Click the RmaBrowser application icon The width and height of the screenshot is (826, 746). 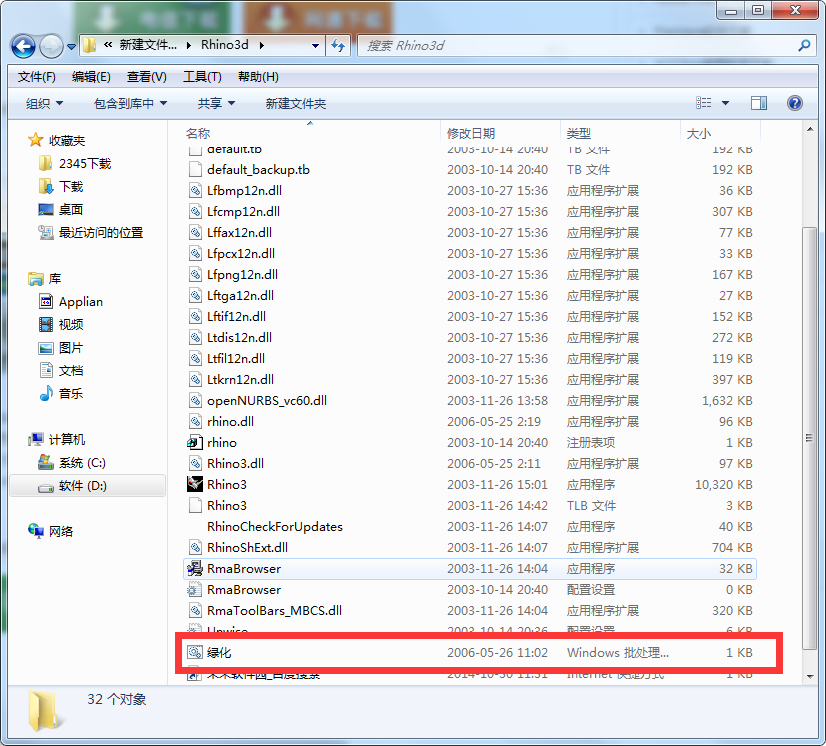click(x=194, y=568)
